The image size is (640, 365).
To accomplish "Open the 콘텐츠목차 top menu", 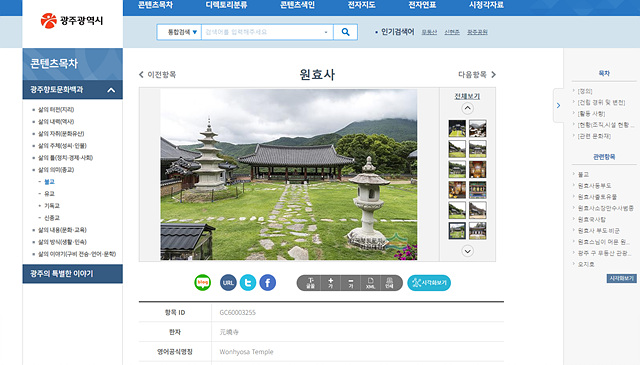I will coord(156,5).
